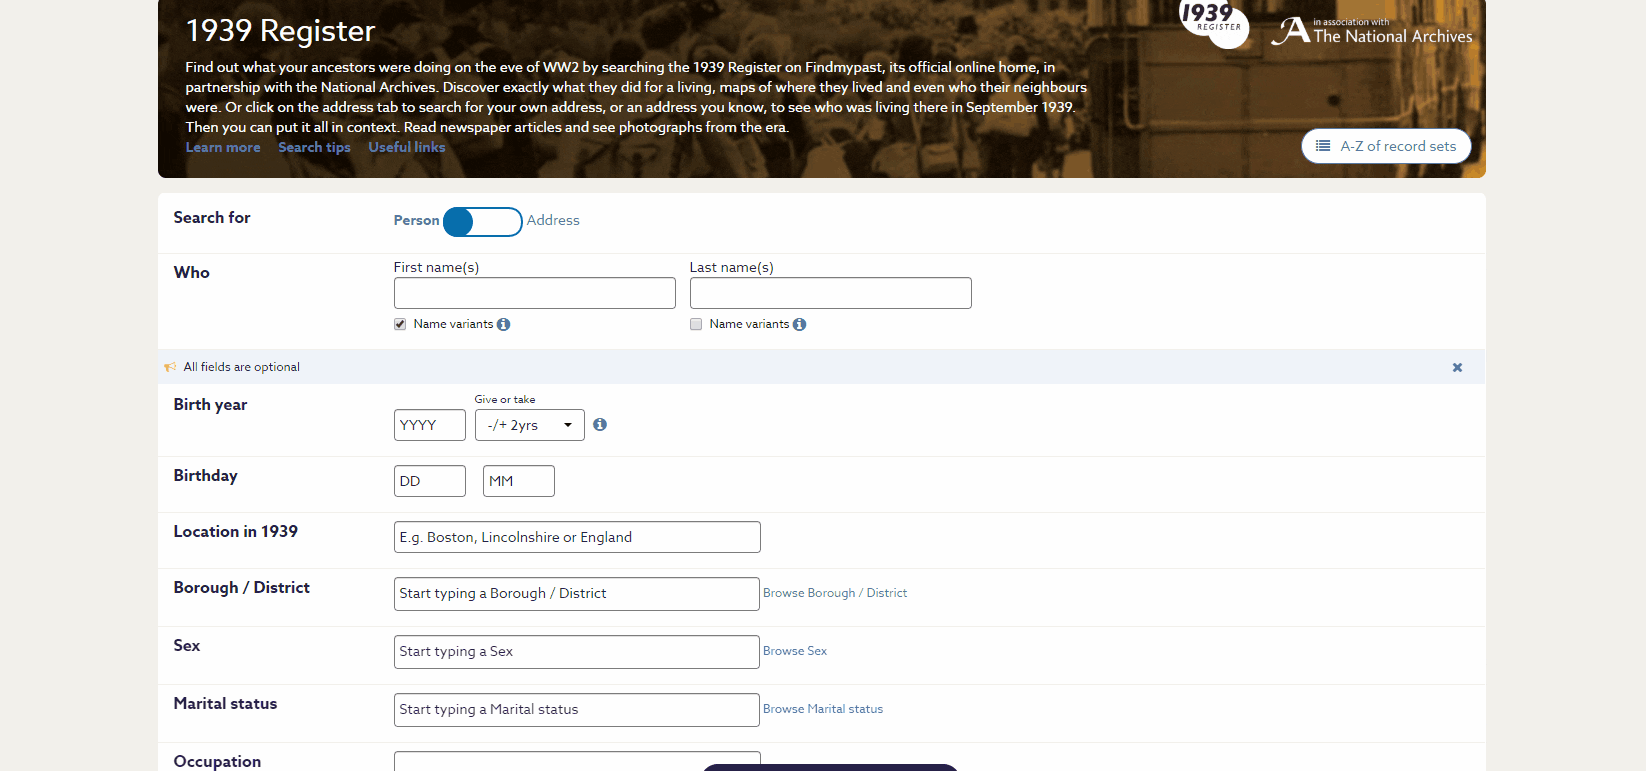Click the Birth year YYYY field
The image size is (1646, 771).
[x=430, y=425]
